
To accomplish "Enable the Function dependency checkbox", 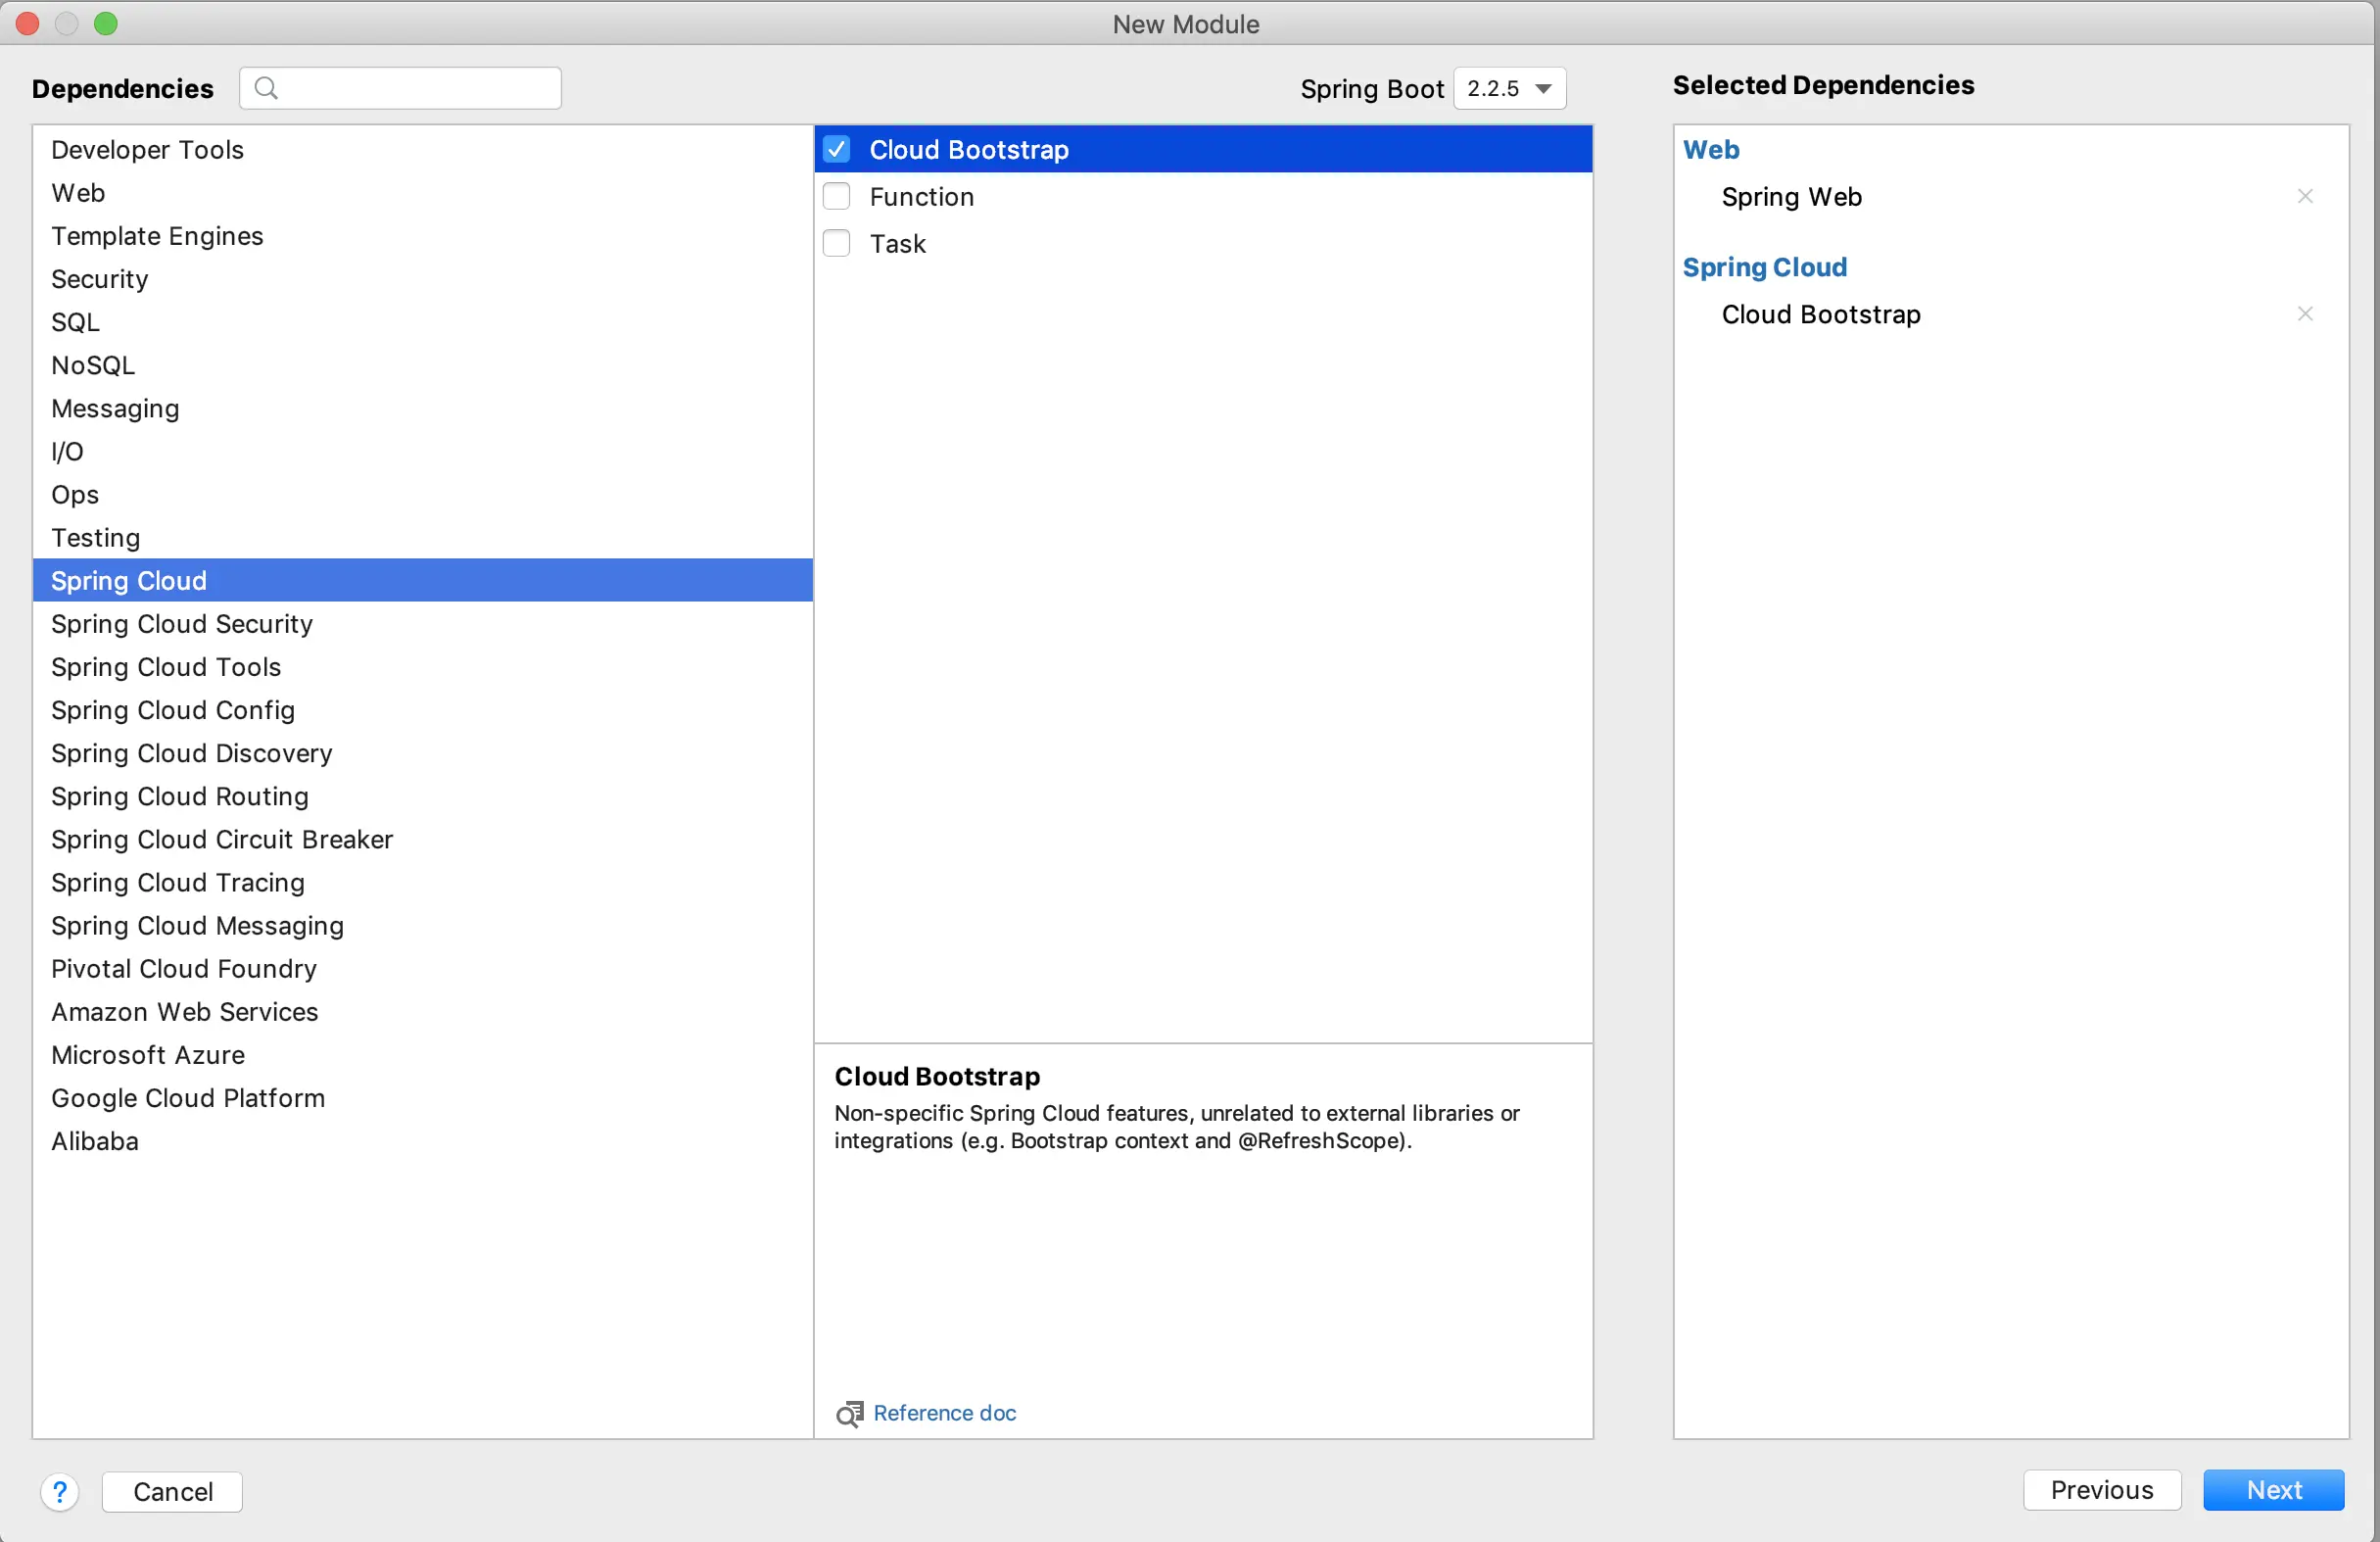I will [836, 196].
